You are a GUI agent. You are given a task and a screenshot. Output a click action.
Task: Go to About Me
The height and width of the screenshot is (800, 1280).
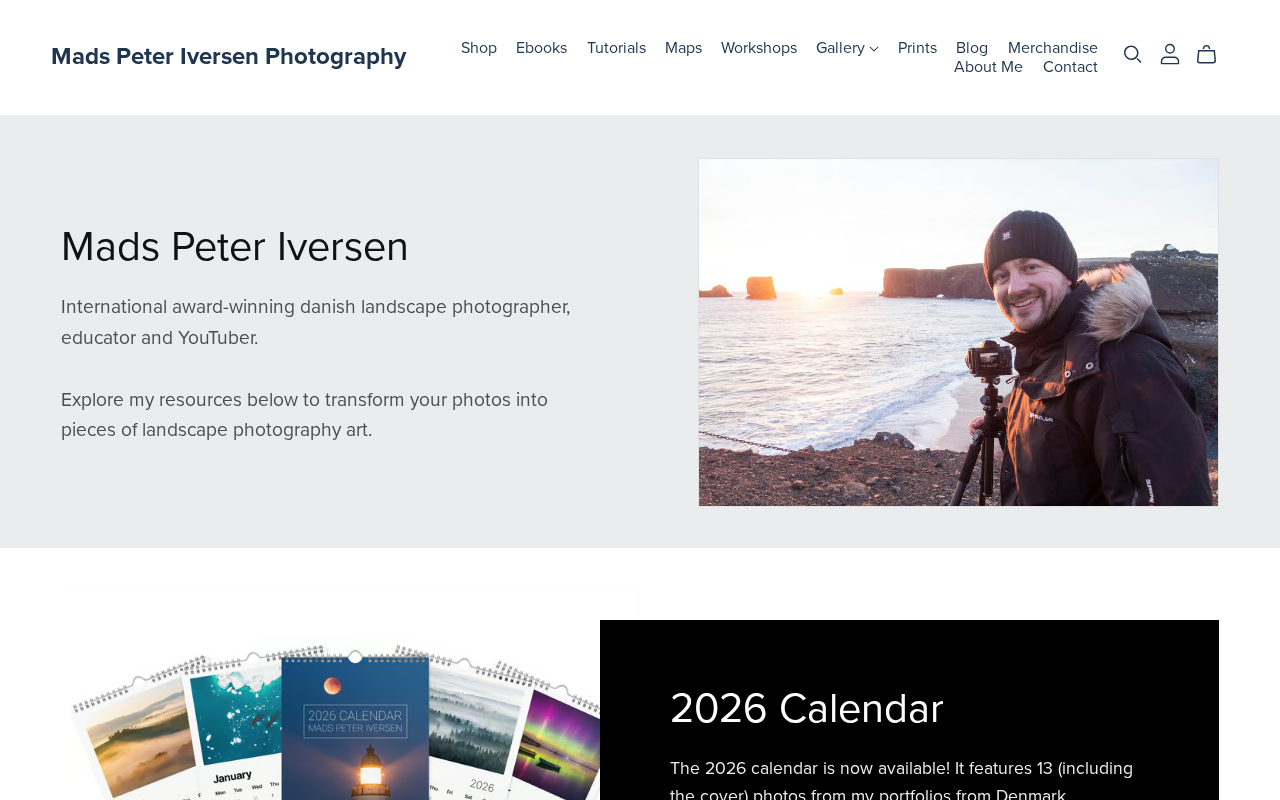(988, 67)
